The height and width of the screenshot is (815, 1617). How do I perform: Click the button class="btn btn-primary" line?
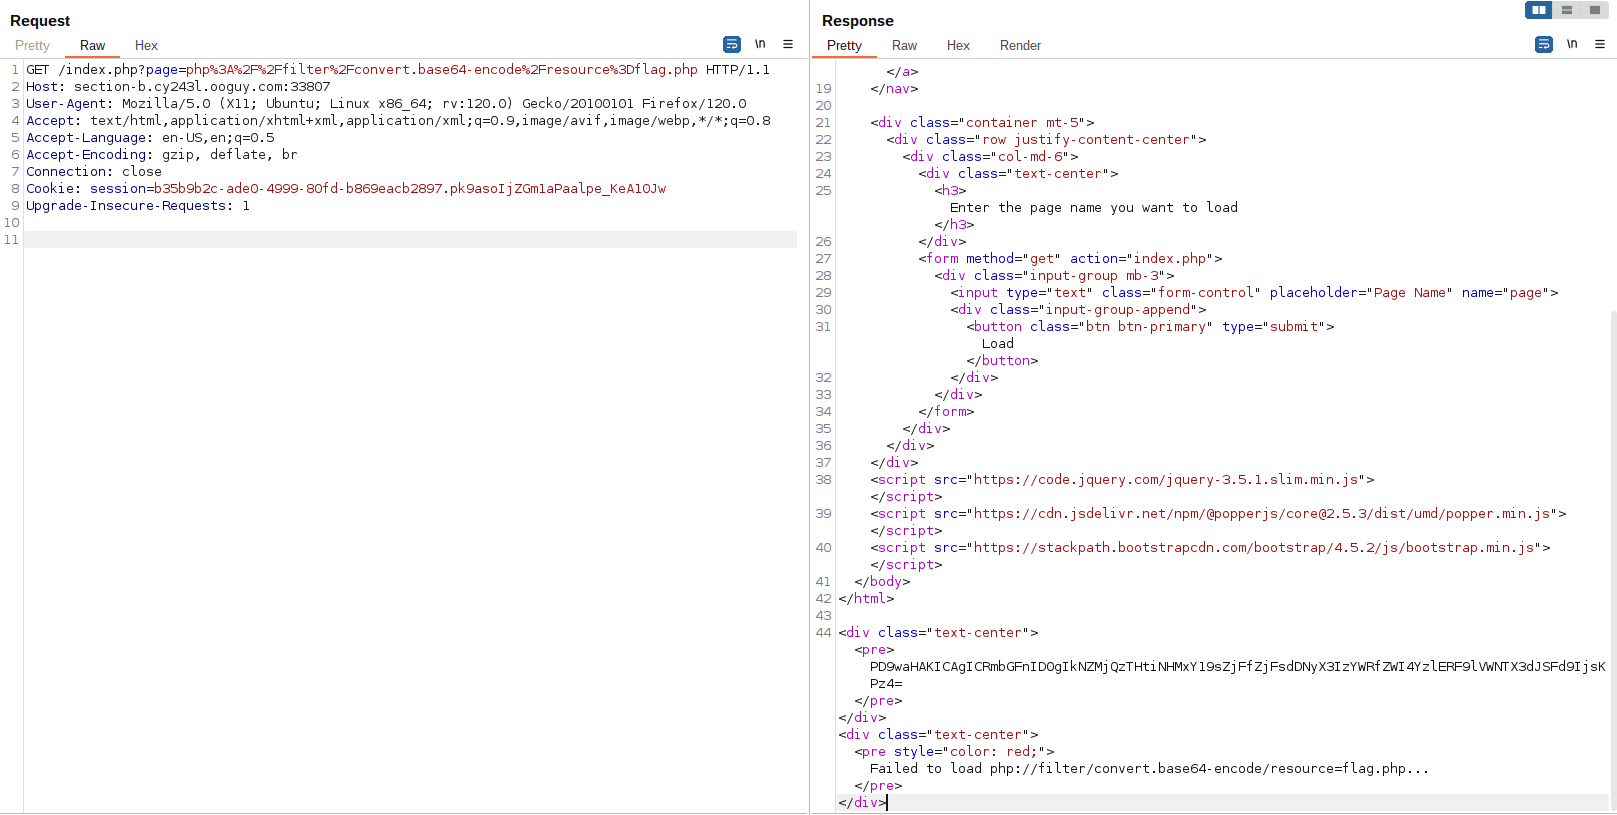click(1150, 327)
